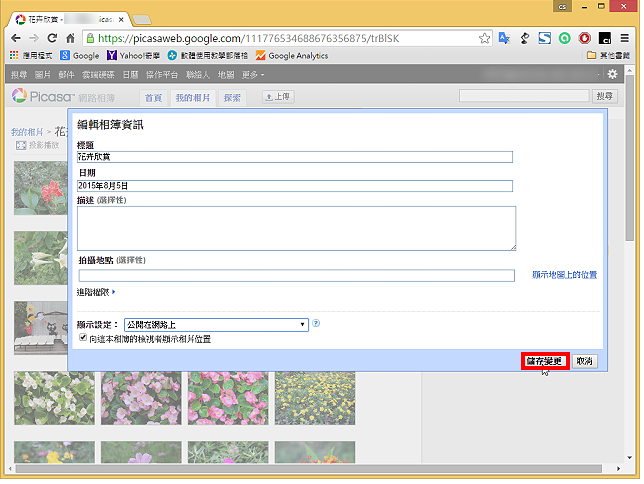This screenshot has height=484, width=644.
Task: Click the browser Back arrow
Action: [16, 38]
